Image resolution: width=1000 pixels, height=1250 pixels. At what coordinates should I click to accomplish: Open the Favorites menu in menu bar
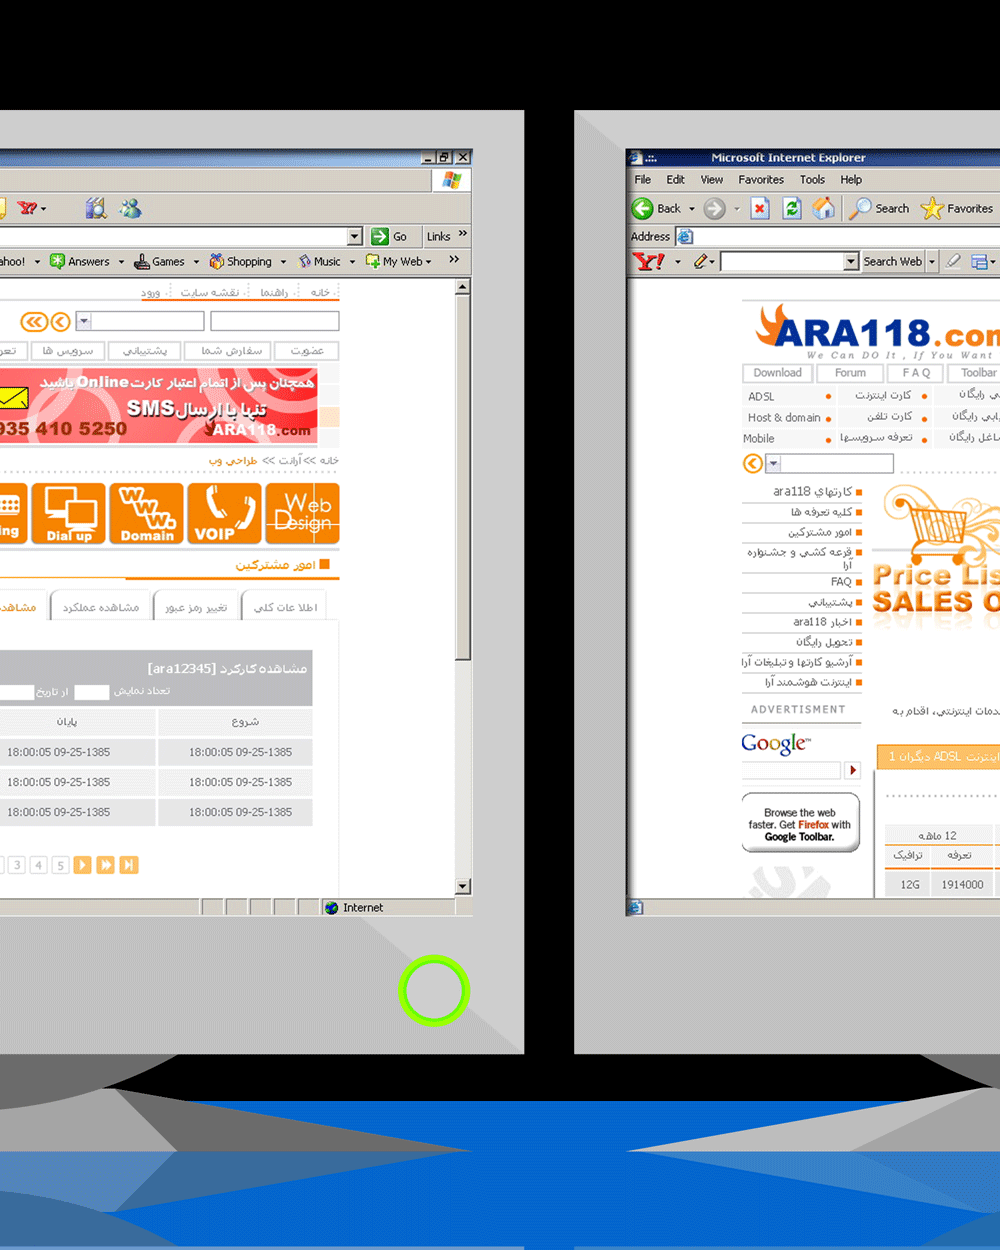pos(761,180)
